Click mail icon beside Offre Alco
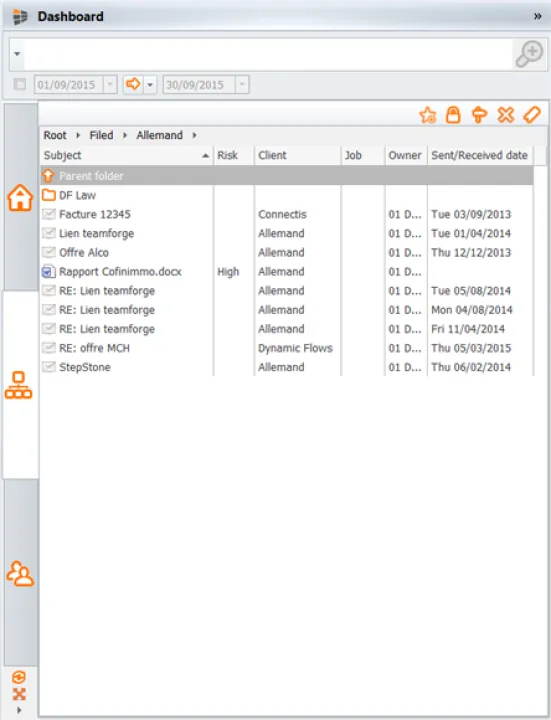 49,252
